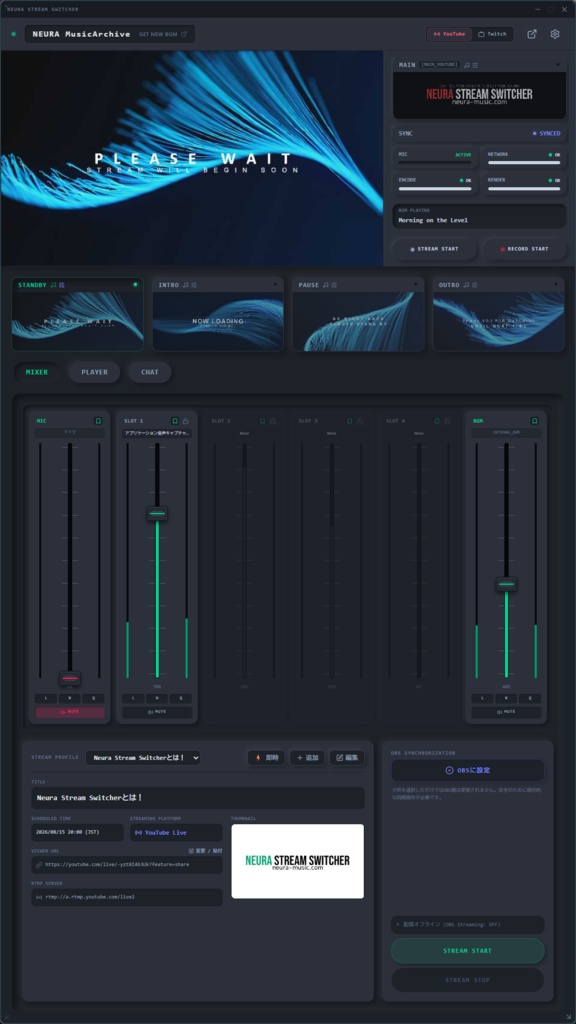Click the list icon on MAIN panel
Viewport: 576px width, 1024px height.
click(475, 65)
